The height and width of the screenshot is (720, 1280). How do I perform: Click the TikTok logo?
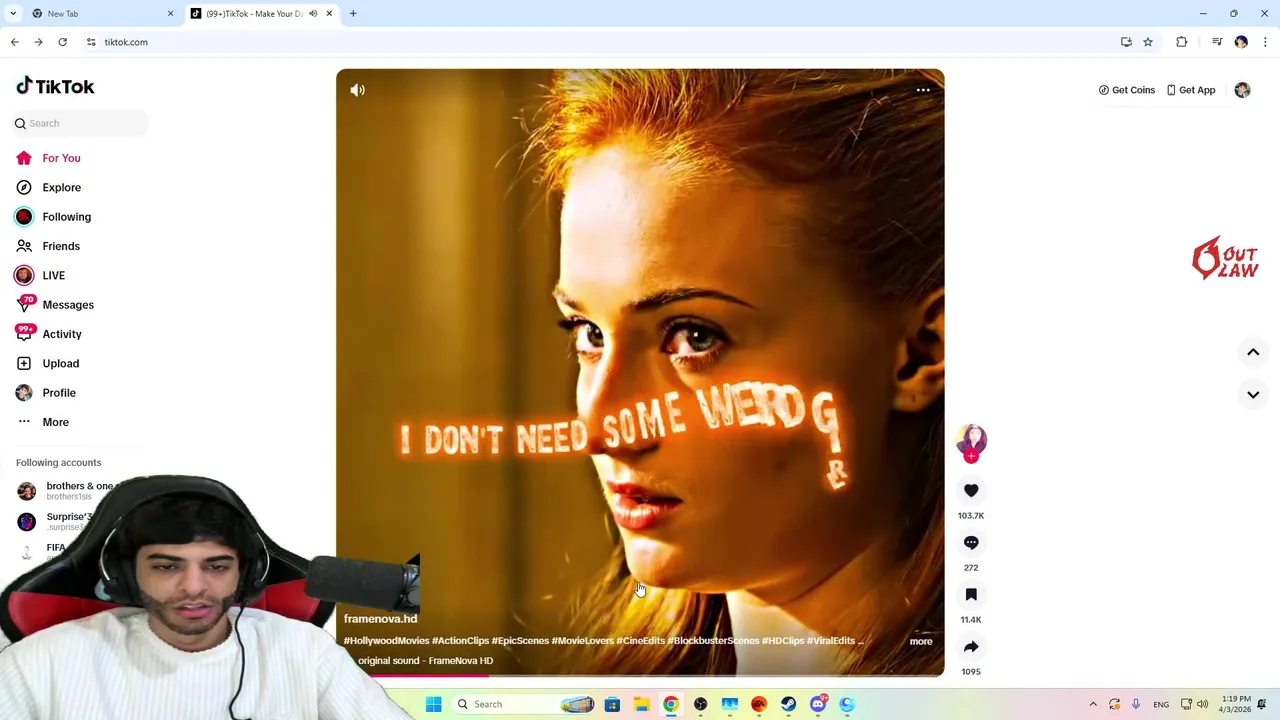pyautogui.click(x=55, y=87)
